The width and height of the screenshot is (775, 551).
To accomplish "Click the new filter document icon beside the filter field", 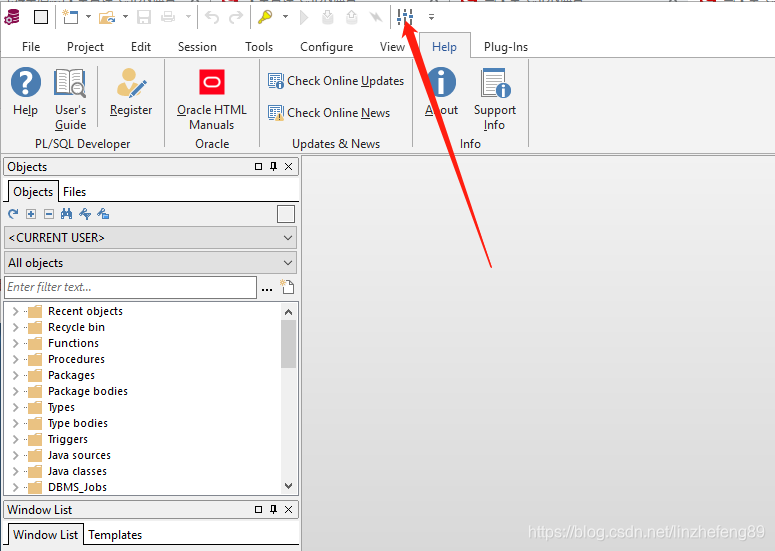I will pyautogui.click(x=288, y=287).
